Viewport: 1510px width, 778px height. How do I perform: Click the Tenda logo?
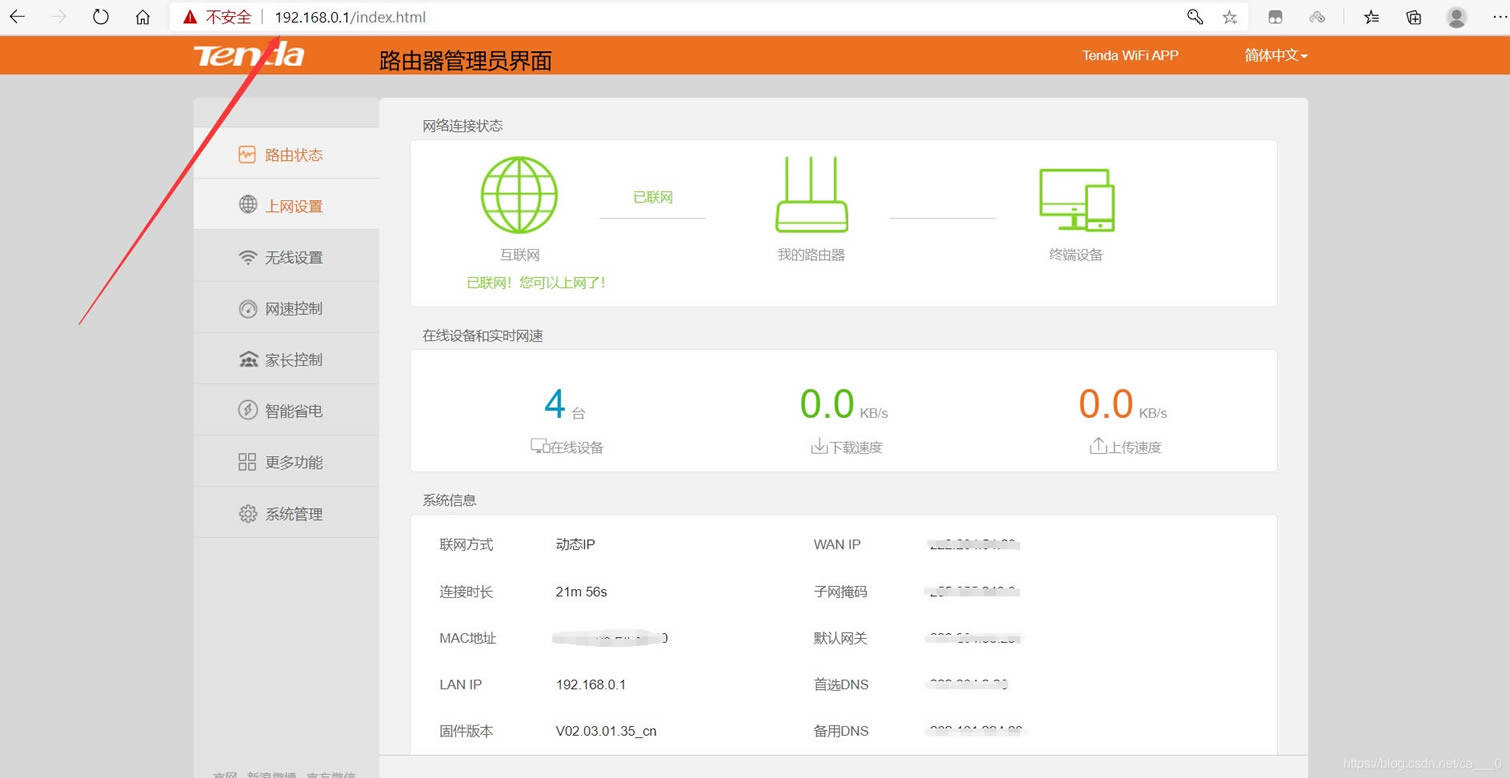[248, 55]
